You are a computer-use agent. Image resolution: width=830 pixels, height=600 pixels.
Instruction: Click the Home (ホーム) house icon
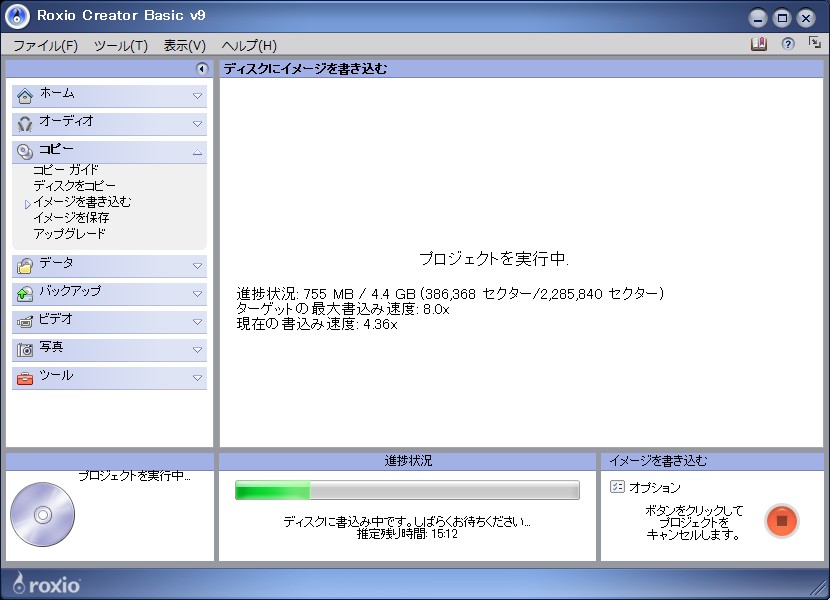point(24,96)
